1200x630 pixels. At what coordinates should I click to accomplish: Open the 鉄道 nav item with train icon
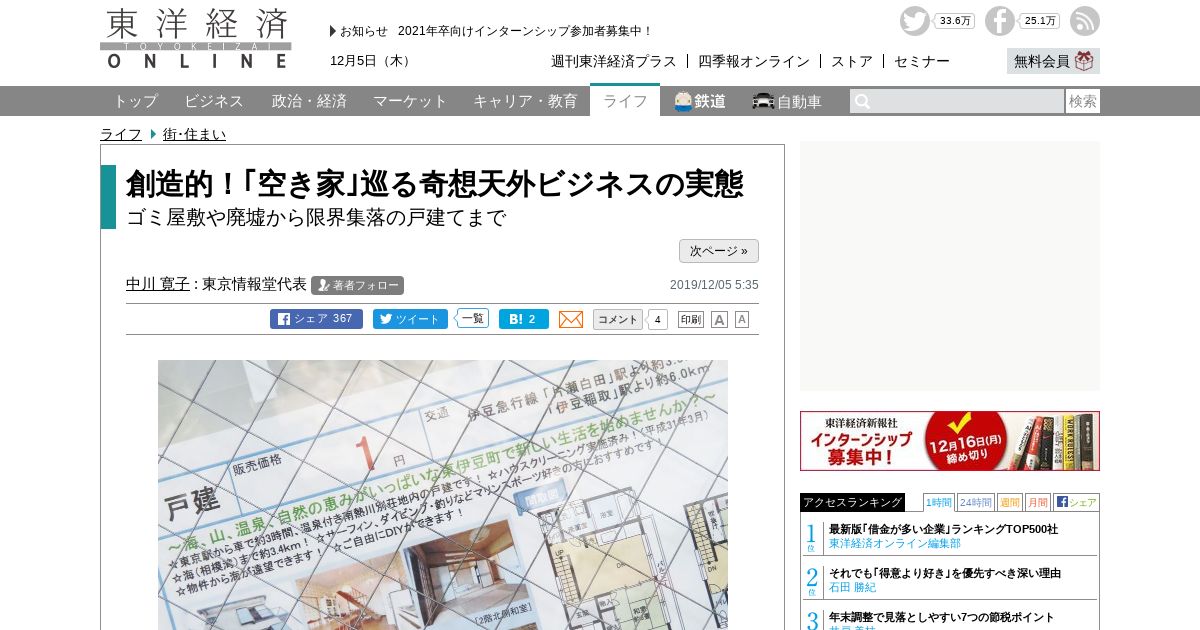coord(700,101)
